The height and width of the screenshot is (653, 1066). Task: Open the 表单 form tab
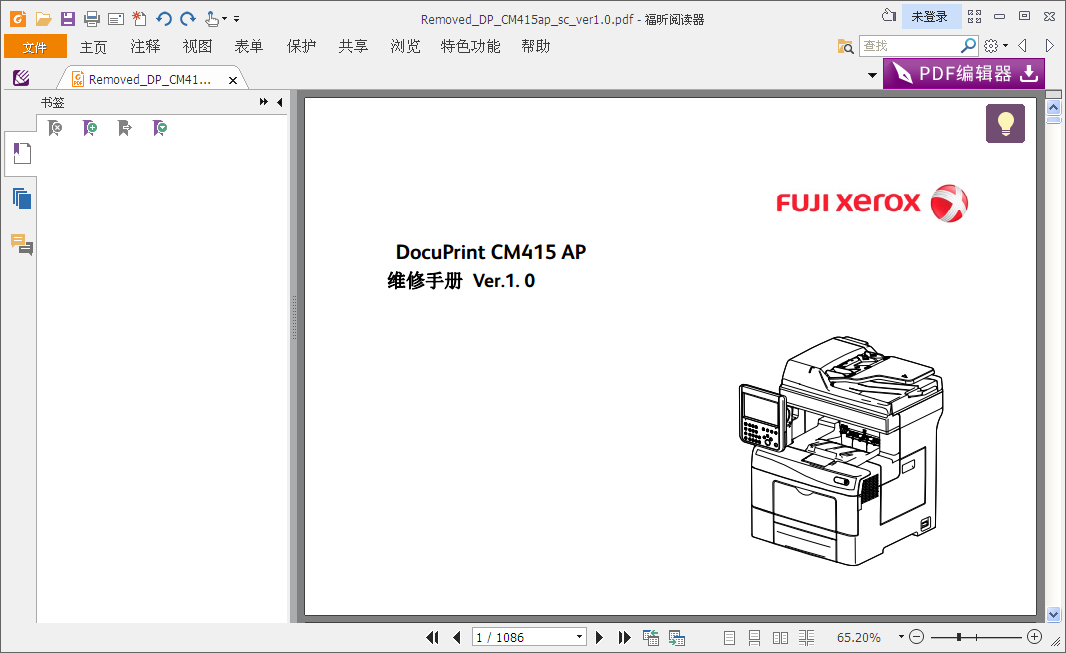tap(249, 47)
